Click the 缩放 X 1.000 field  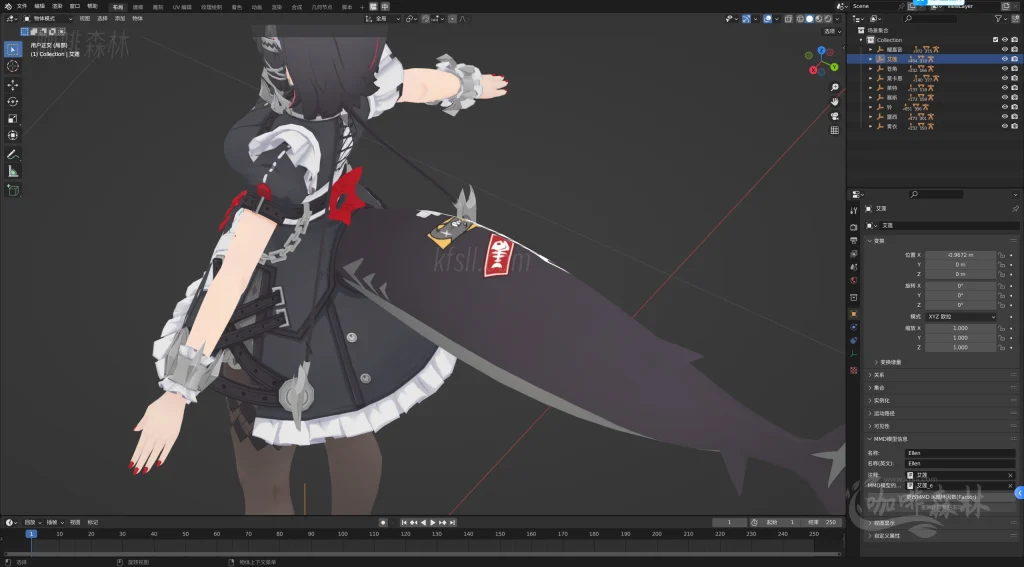pos(961,328)
